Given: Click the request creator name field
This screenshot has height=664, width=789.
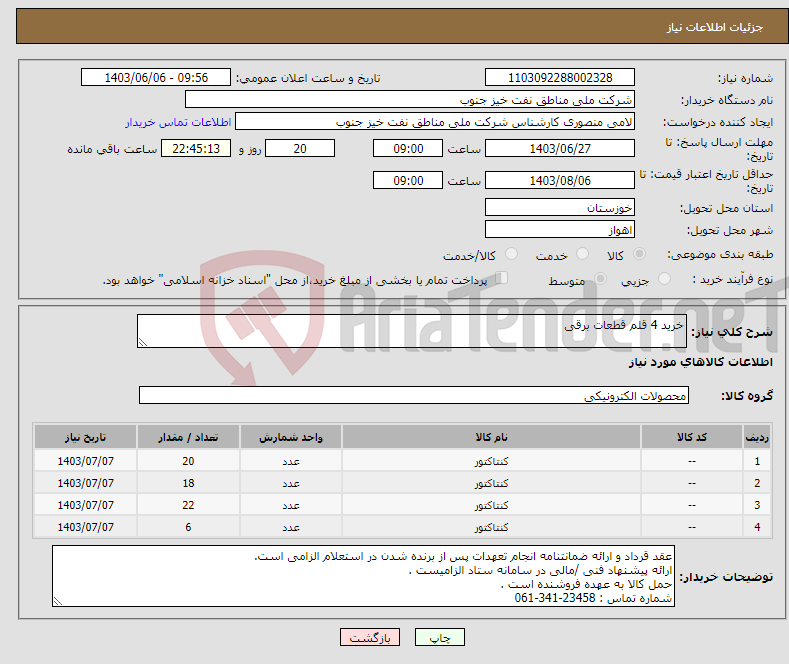Looking at the screenshot, I should click(x=435, y=122).
